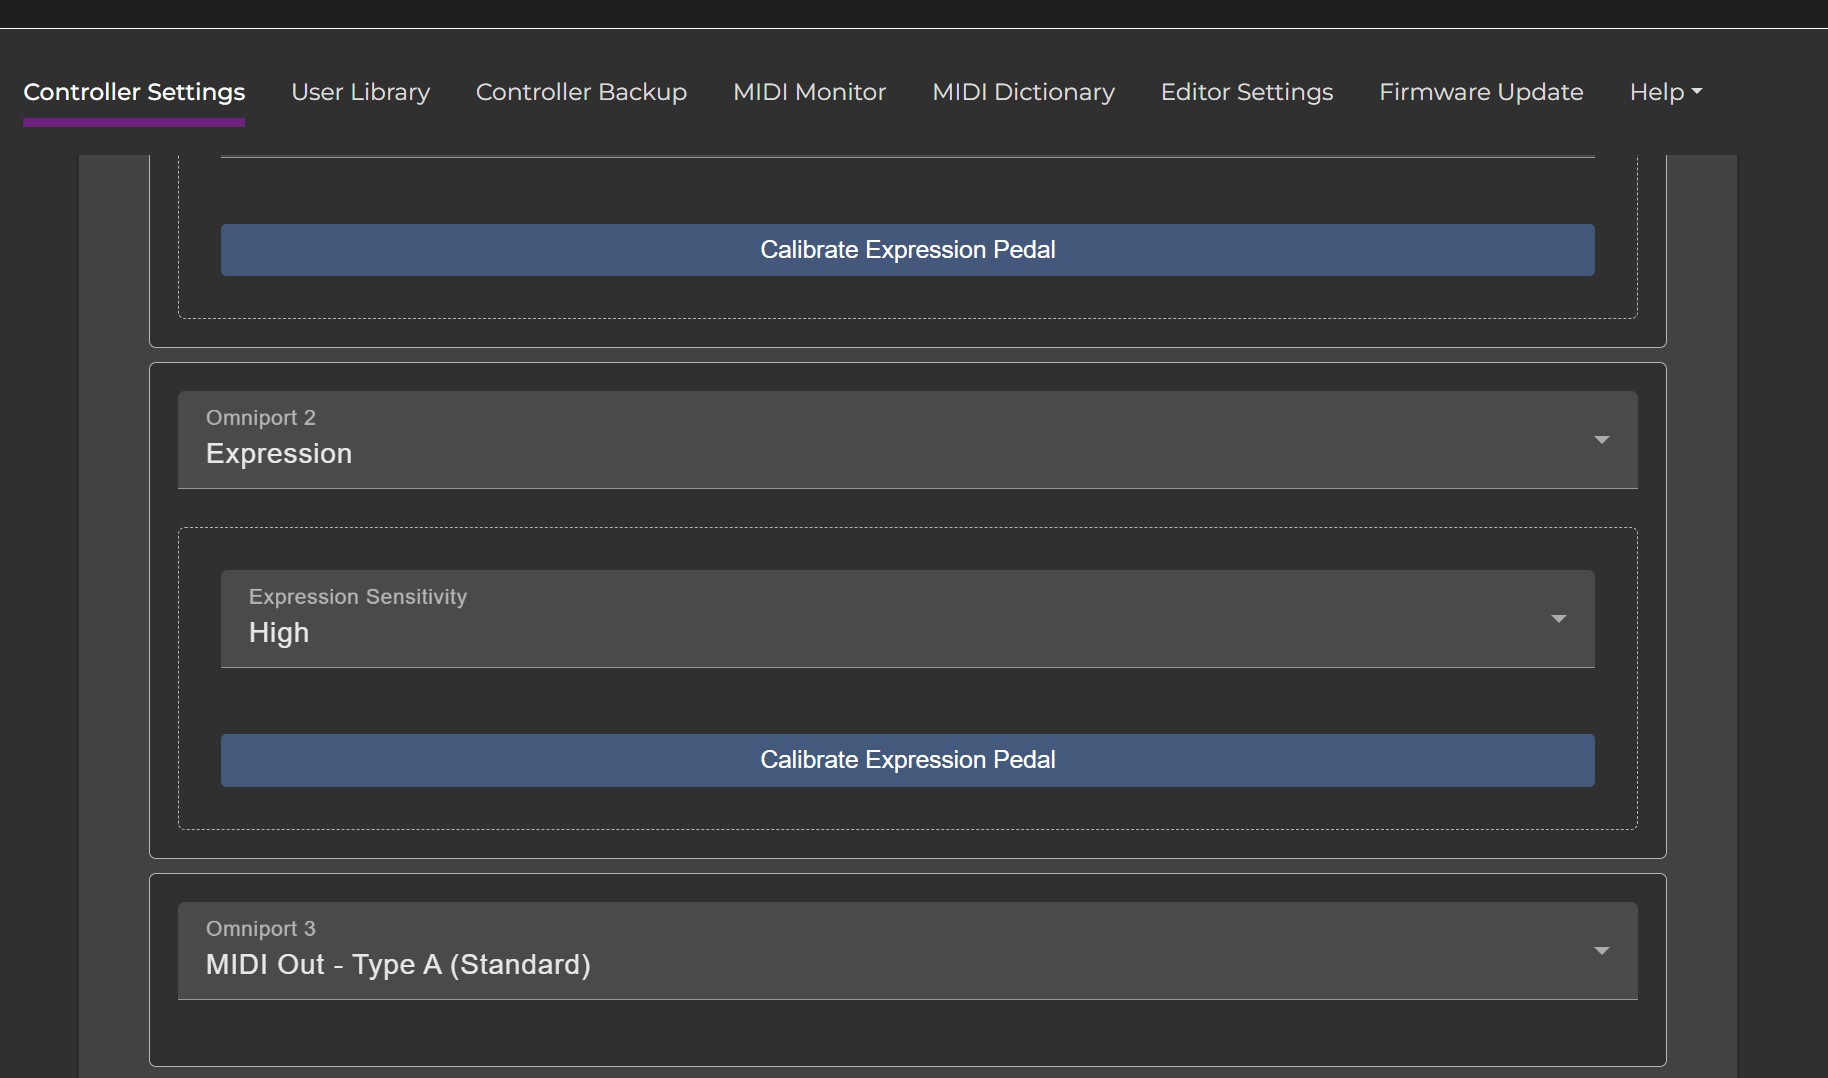Click the "MIDI Out - Type A (Standard)" value

pyautogui.click(x=398, y=965)
